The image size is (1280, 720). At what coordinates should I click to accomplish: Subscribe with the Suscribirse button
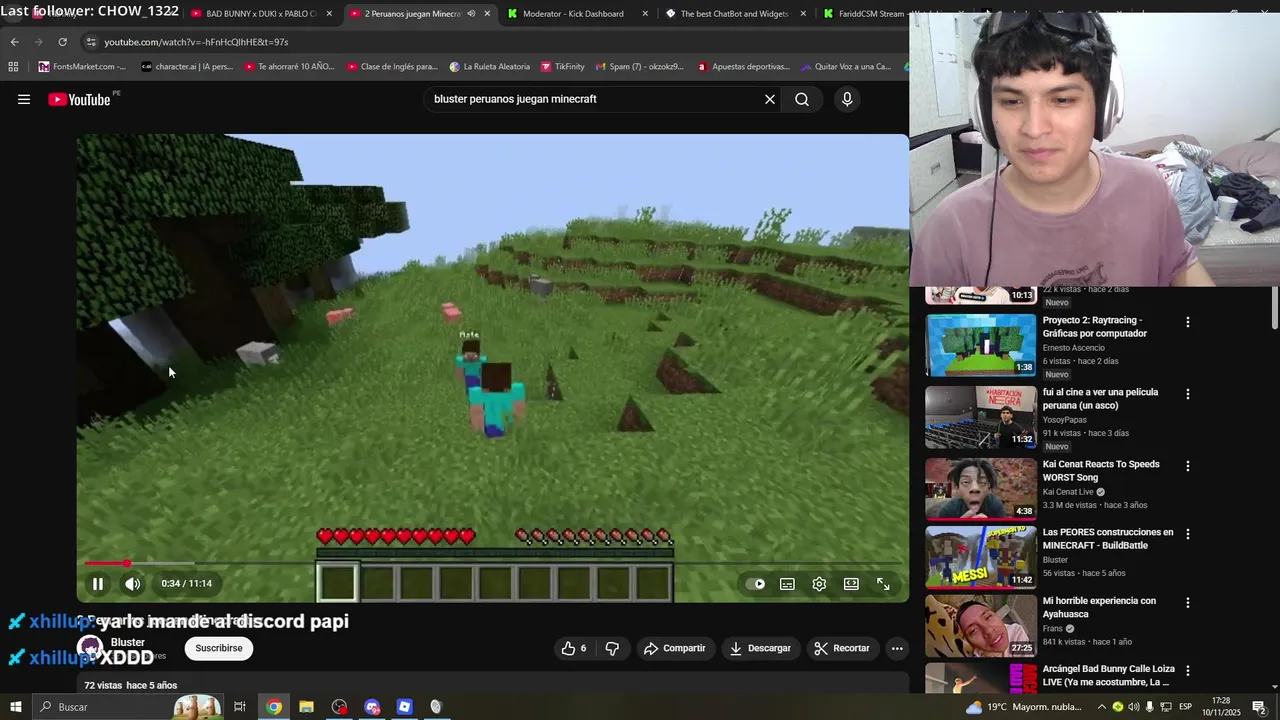[x=219, y=648]
